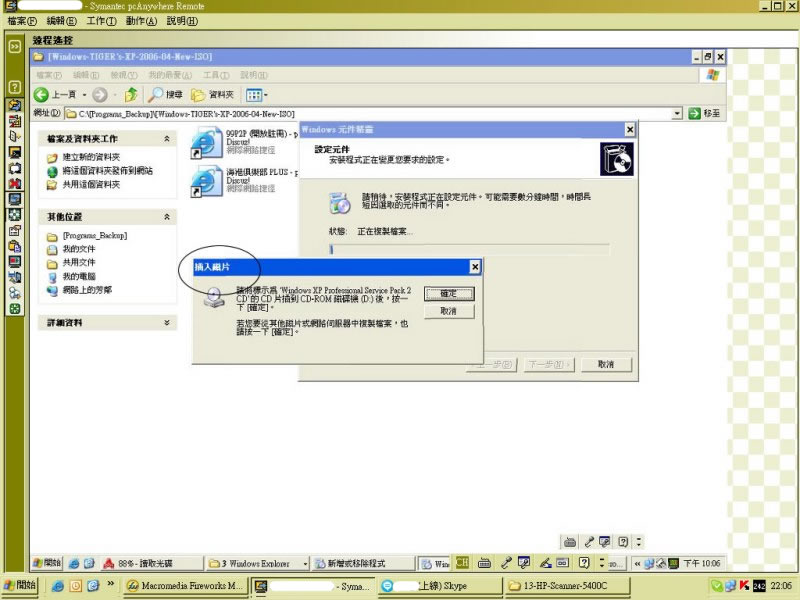This screenshot has height=600, width=800.
Task: Click the 建立新的資料夾 link
Action: tap(91, 157)
